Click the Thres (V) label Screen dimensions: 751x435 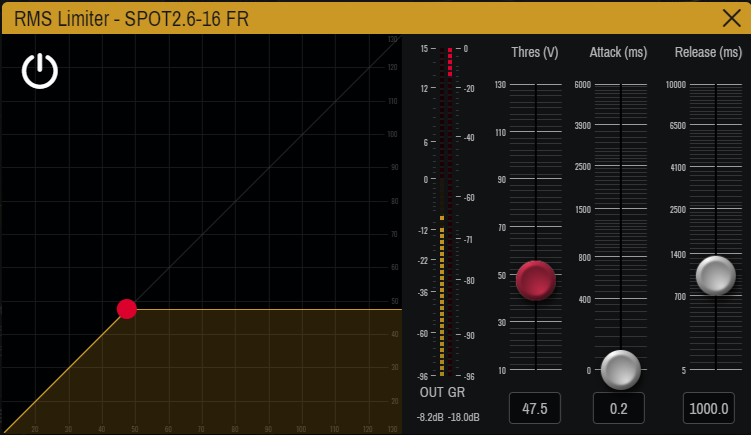pos(535,52)
